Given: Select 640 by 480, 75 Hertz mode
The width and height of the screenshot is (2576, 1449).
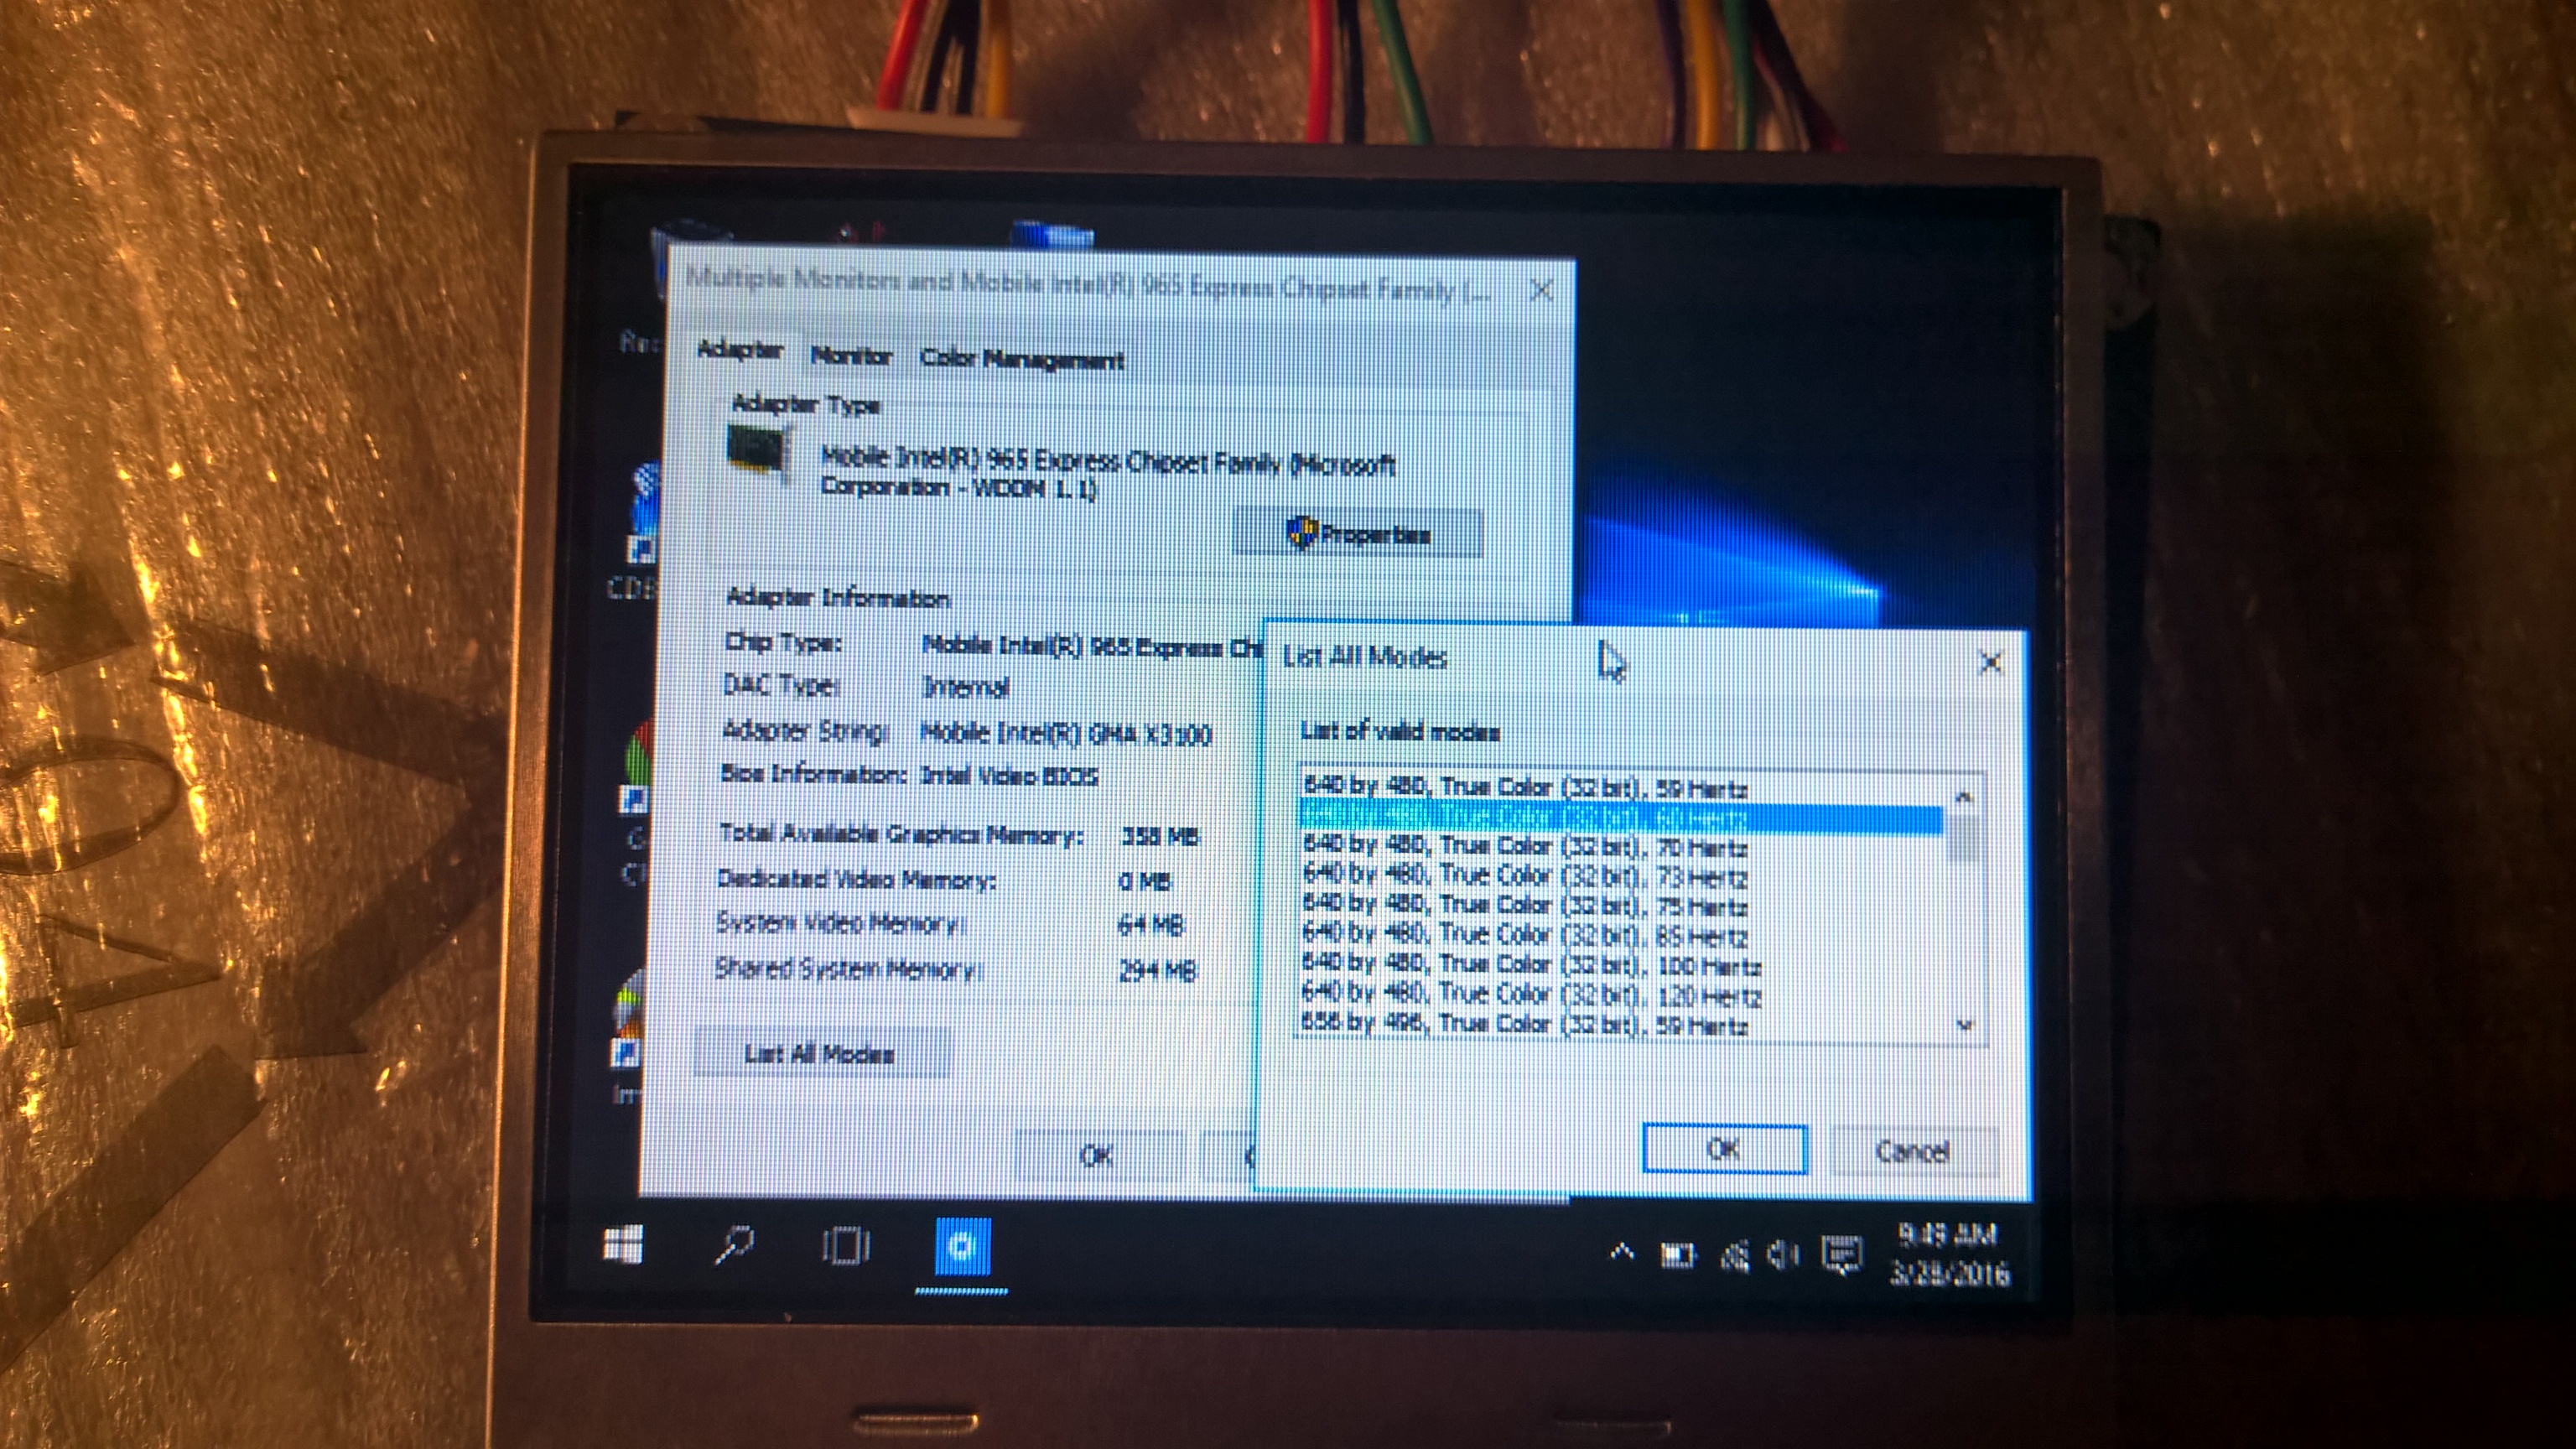Looking at the screenshot, I should coord(1622,905).
